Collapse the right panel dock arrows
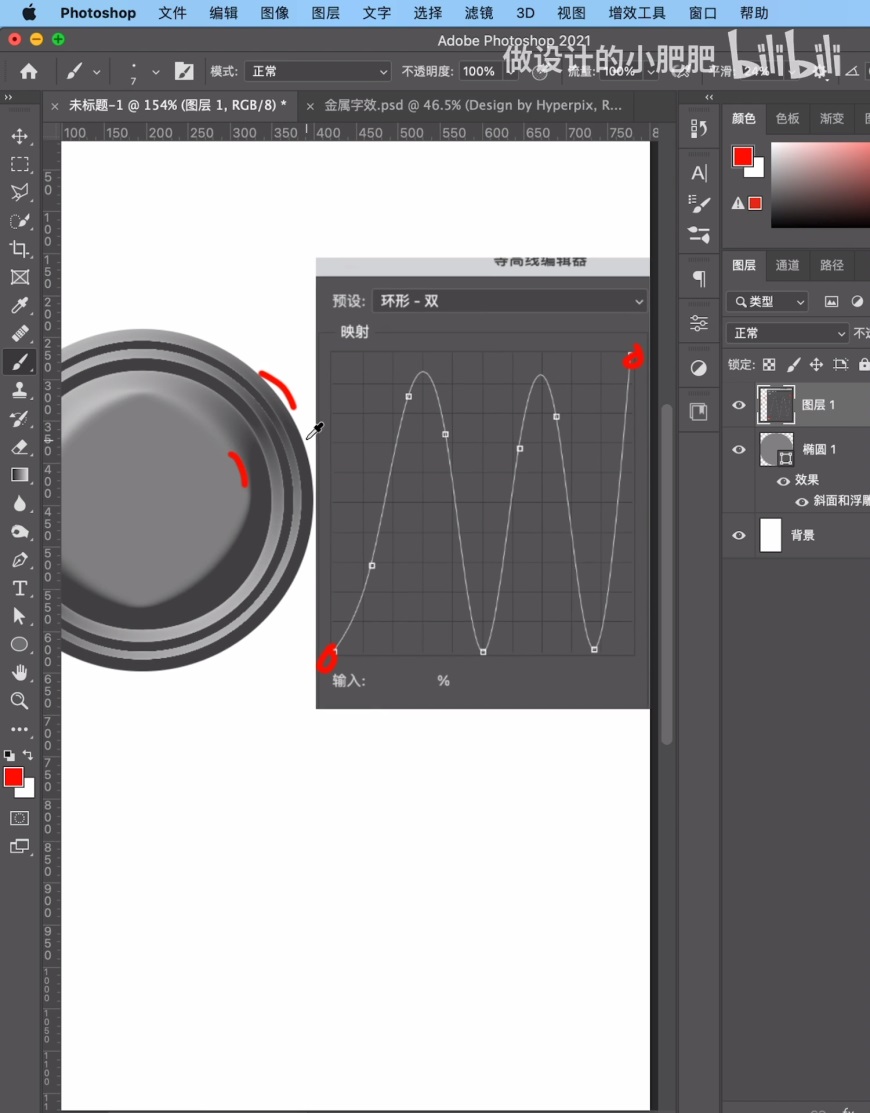The width and height of the screenshot is (870, 1113). (709, 97)
